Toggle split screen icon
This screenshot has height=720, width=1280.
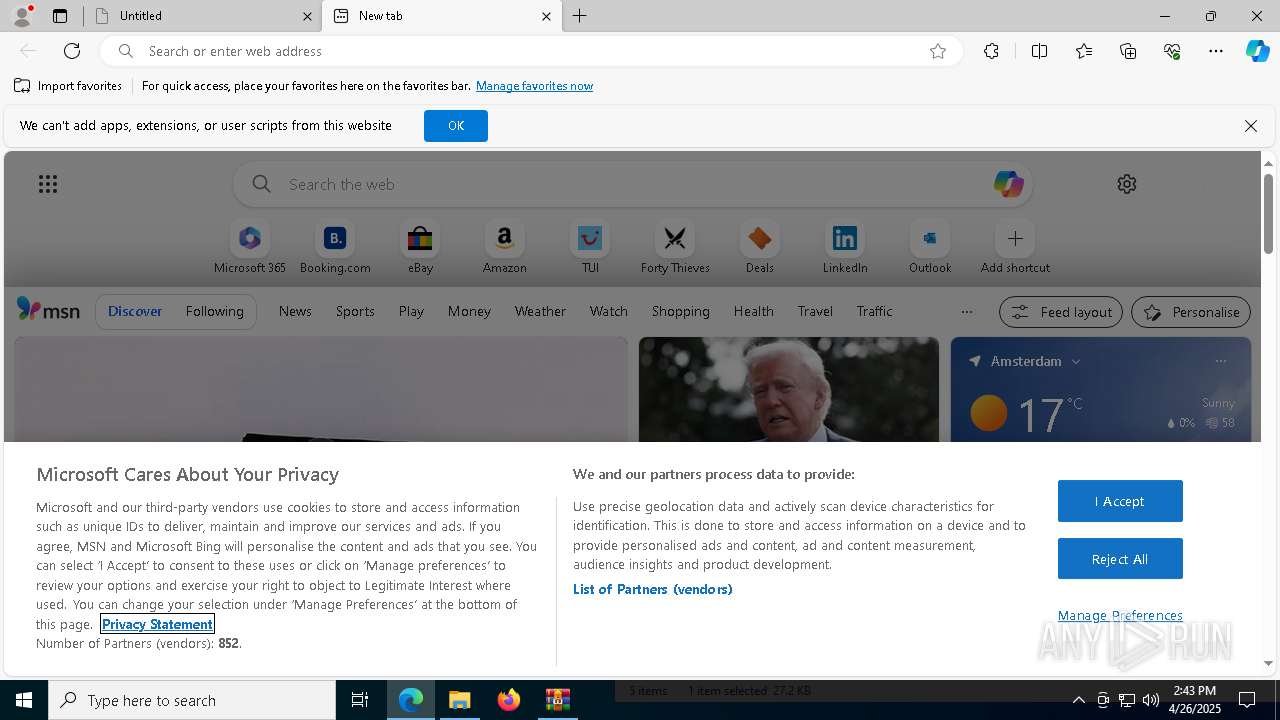[x=1039, y=51]
